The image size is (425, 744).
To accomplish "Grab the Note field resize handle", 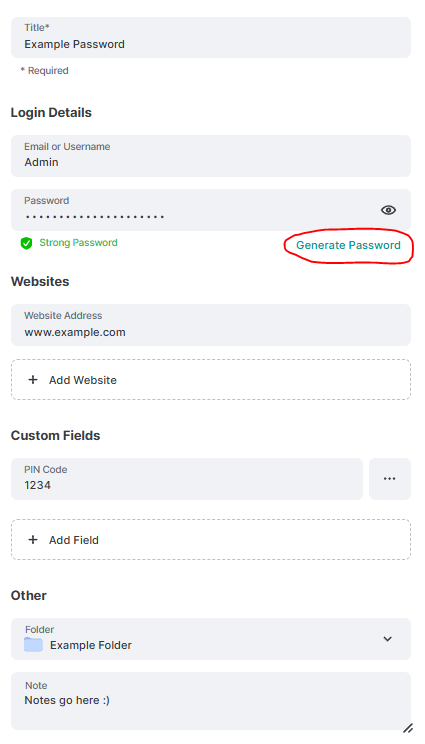I will [x=407, y=728].
